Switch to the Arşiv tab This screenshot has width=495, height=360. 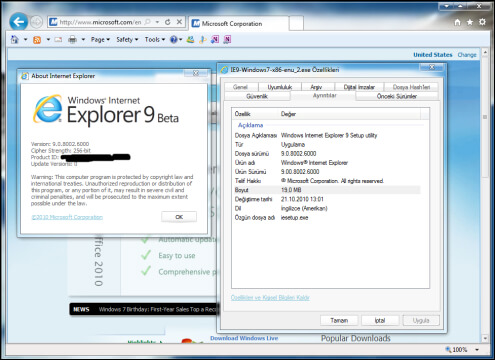coord(316,87)
